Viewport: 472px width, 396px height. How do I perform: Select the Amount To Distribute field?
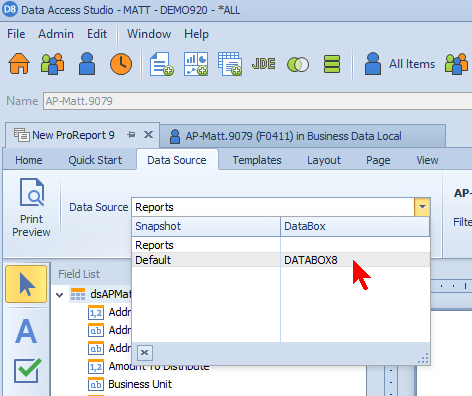[159, 366]
